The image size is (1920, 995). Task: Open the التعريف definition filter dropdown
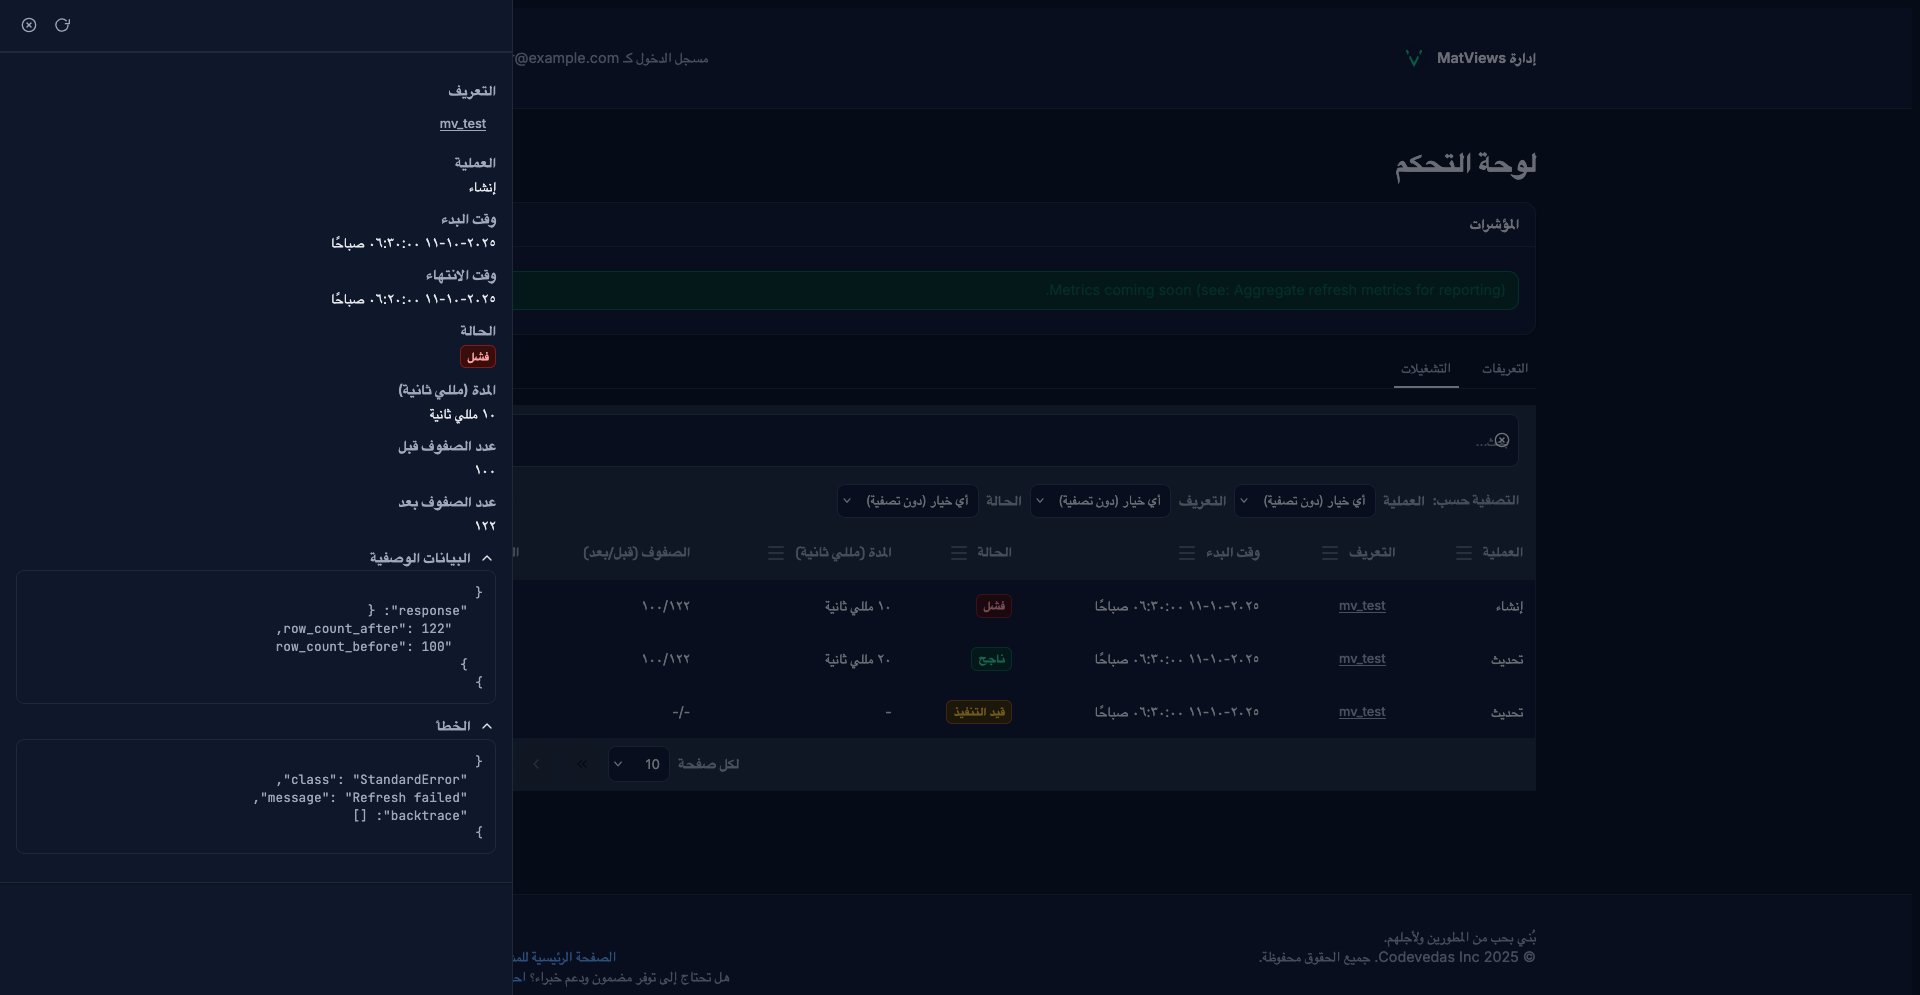pyautogui.click(x=1100, y=501)
